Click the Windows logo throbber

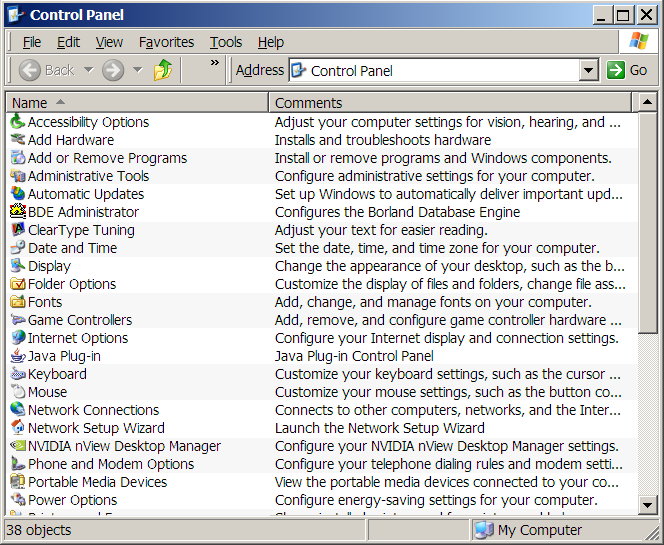639,41
